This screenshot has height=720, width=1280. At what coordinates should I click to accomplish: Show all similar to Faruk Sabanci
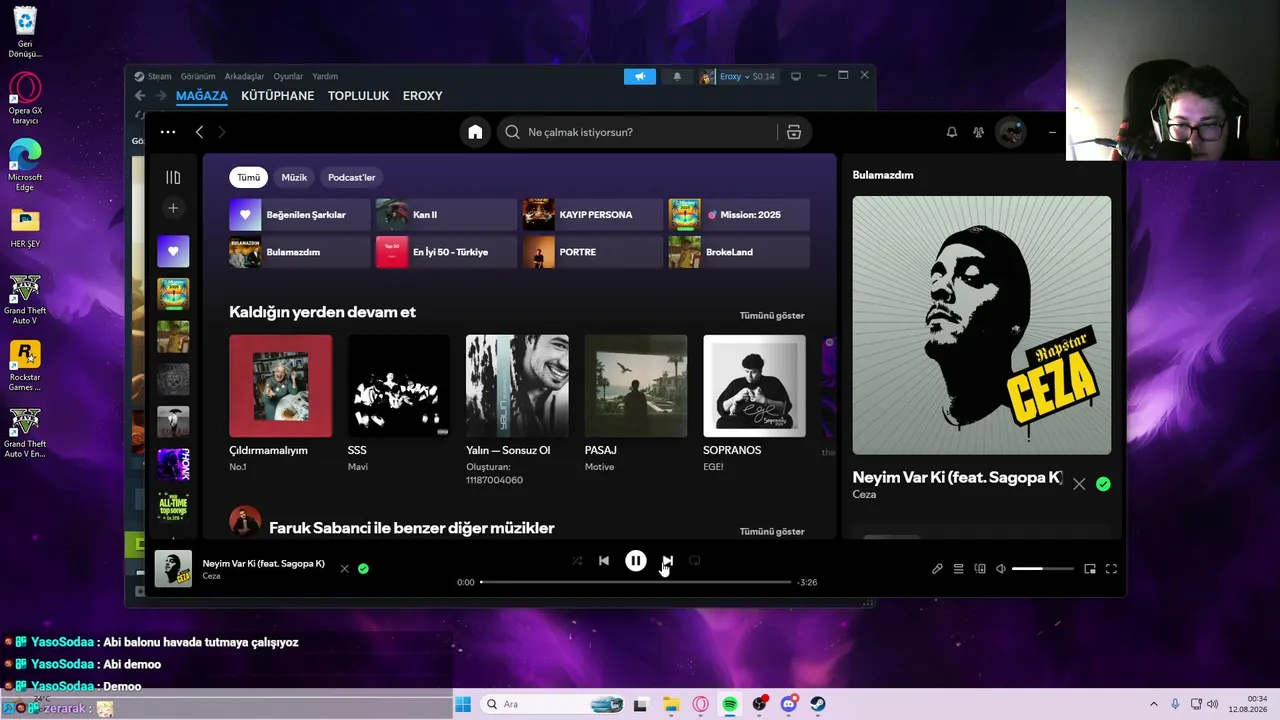click(772, 532)
